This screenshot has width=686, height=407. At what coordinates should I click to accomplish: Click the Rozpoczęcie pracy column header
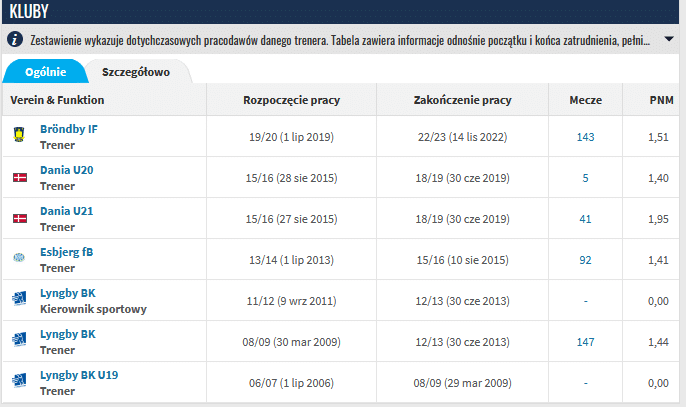coord(291,100)
